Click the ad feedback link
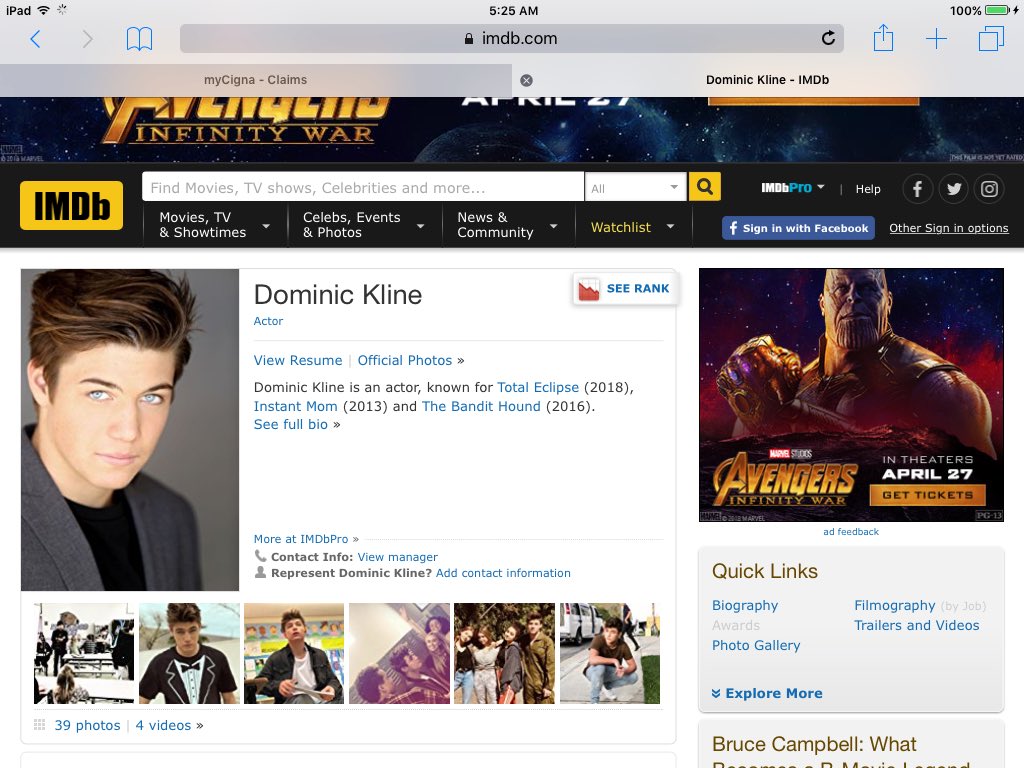This screenshot has height=768, width=1024. [851, 532]
